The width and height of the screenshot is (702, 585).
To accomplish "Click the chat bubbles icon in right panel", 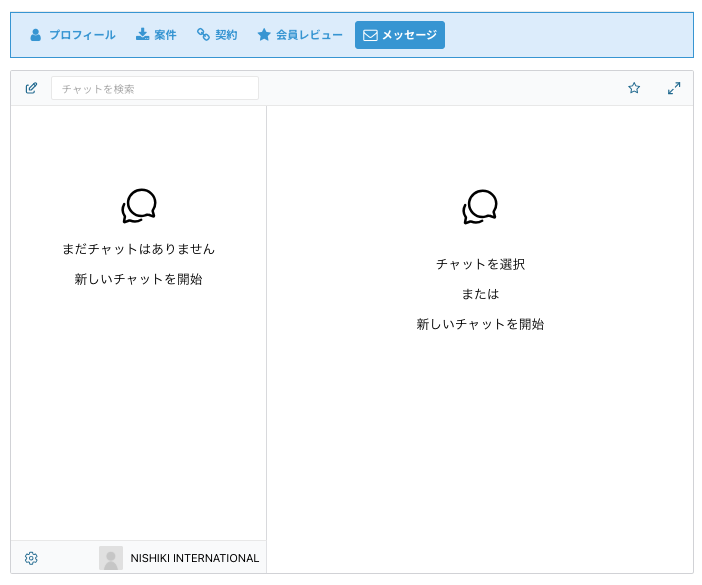I will tap(480, 207).
